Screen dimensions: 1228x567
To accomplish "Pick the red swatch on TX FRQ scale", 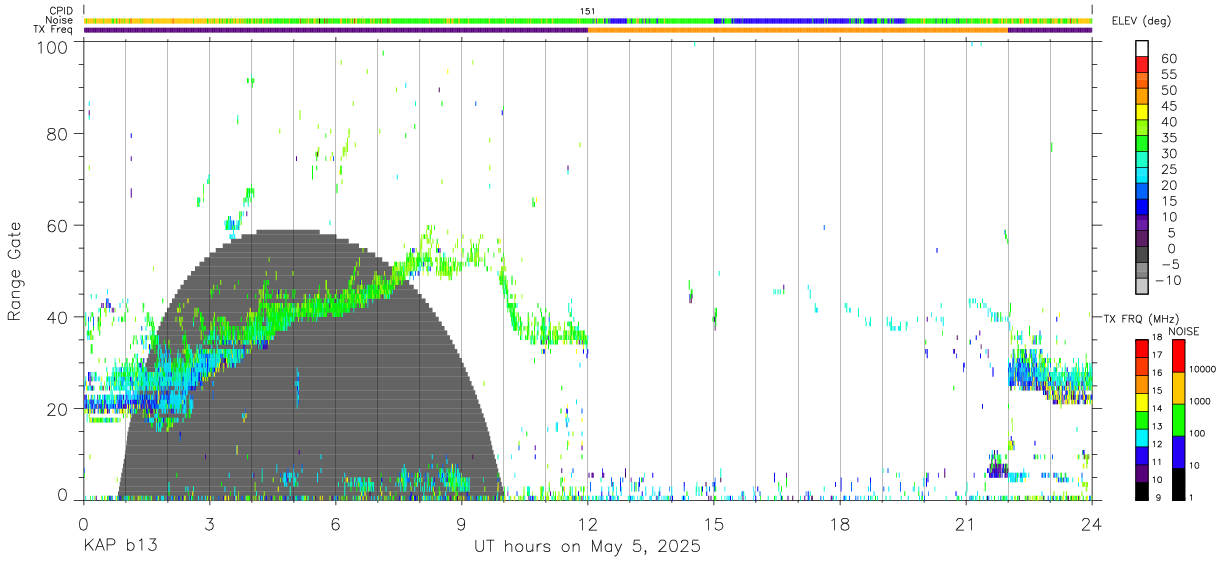I will point(1142,347).
